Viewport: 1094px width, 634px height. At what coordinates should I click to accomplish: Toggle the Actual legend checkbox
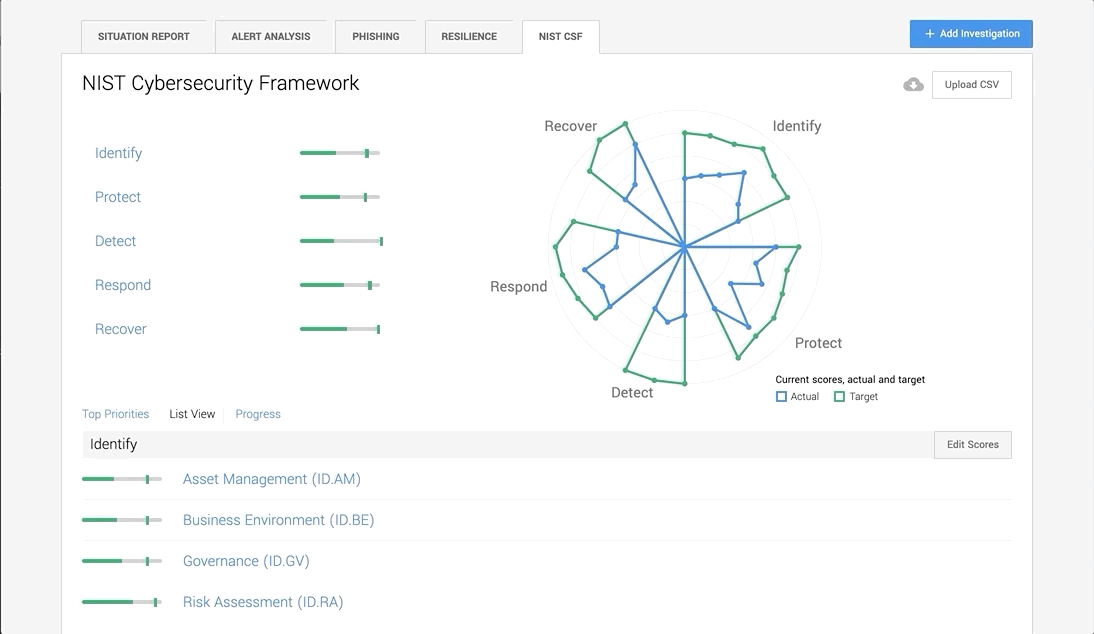coord(781,396)
